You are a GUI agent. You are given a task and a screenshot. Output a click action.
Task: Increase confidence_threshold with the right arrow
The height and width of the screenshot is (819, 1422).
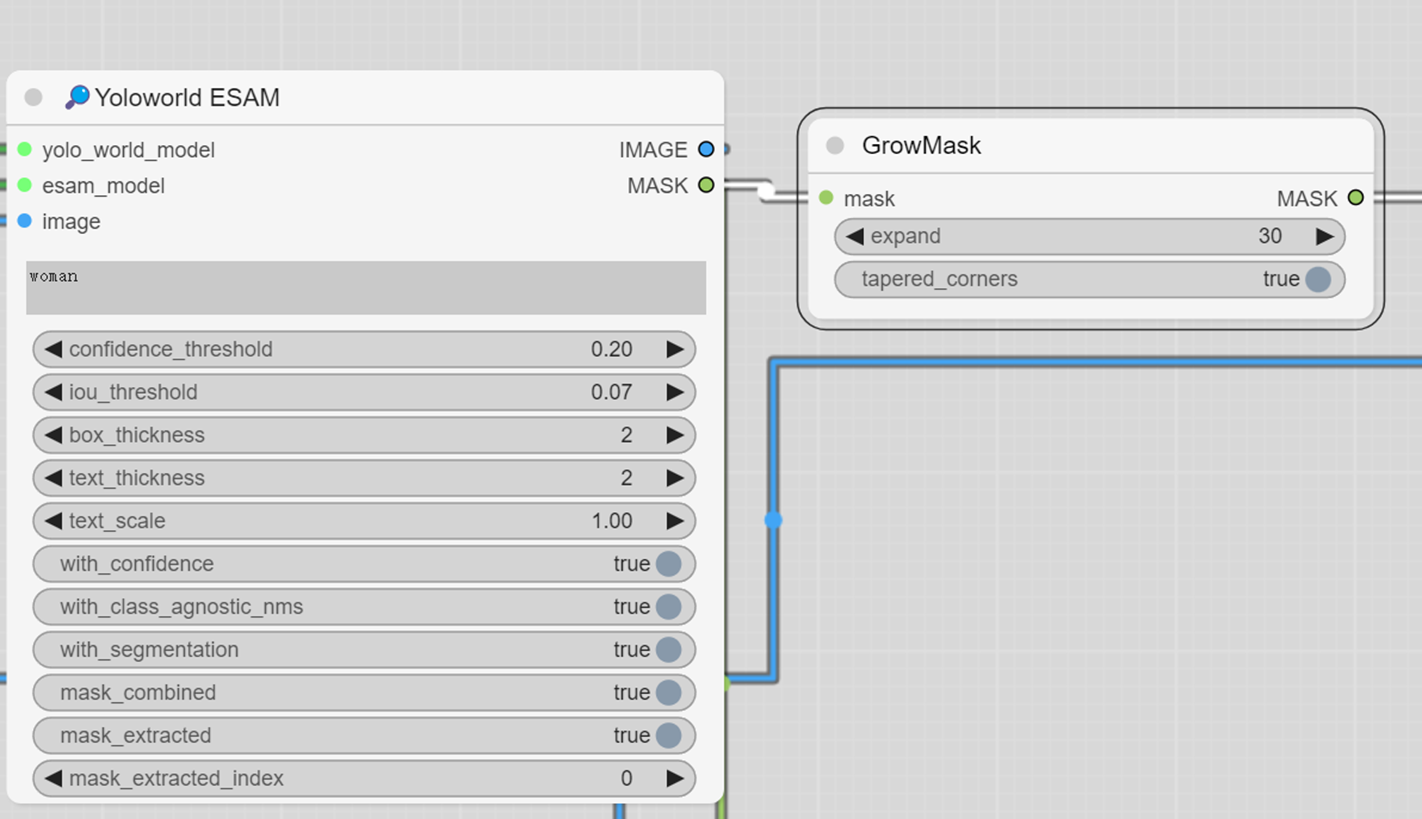pyautogui.click(x=675, y=349)
